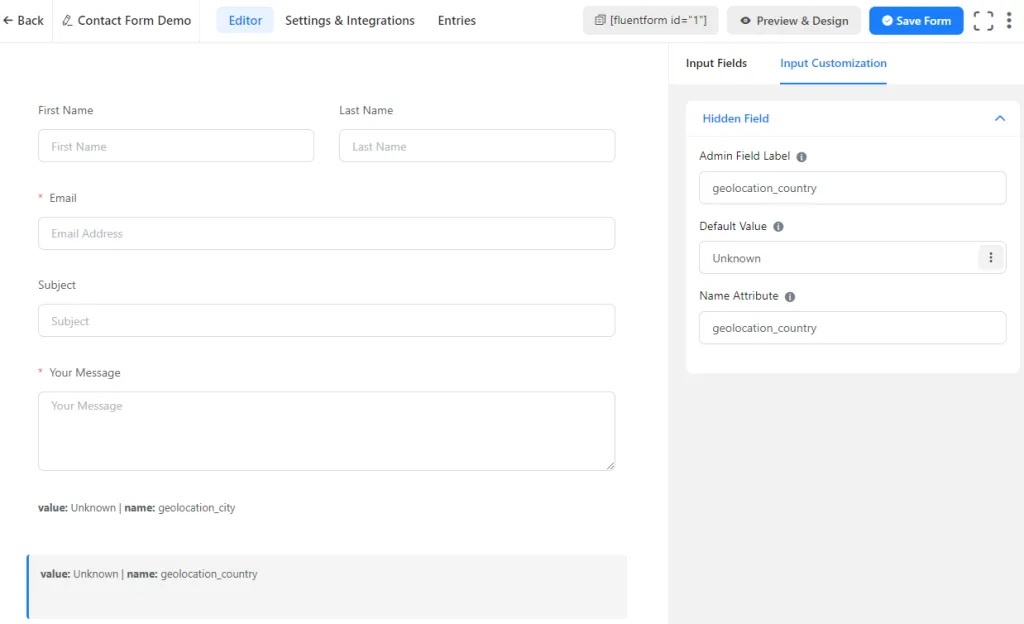Click the Admin Field Label input
1024x624 pixels.
(x=852, y=188)
